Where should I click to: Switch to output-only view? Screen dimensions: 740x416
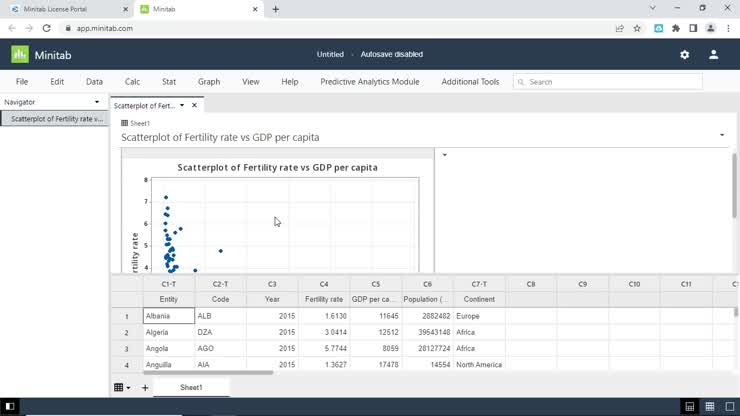click(x=728, y=406)
